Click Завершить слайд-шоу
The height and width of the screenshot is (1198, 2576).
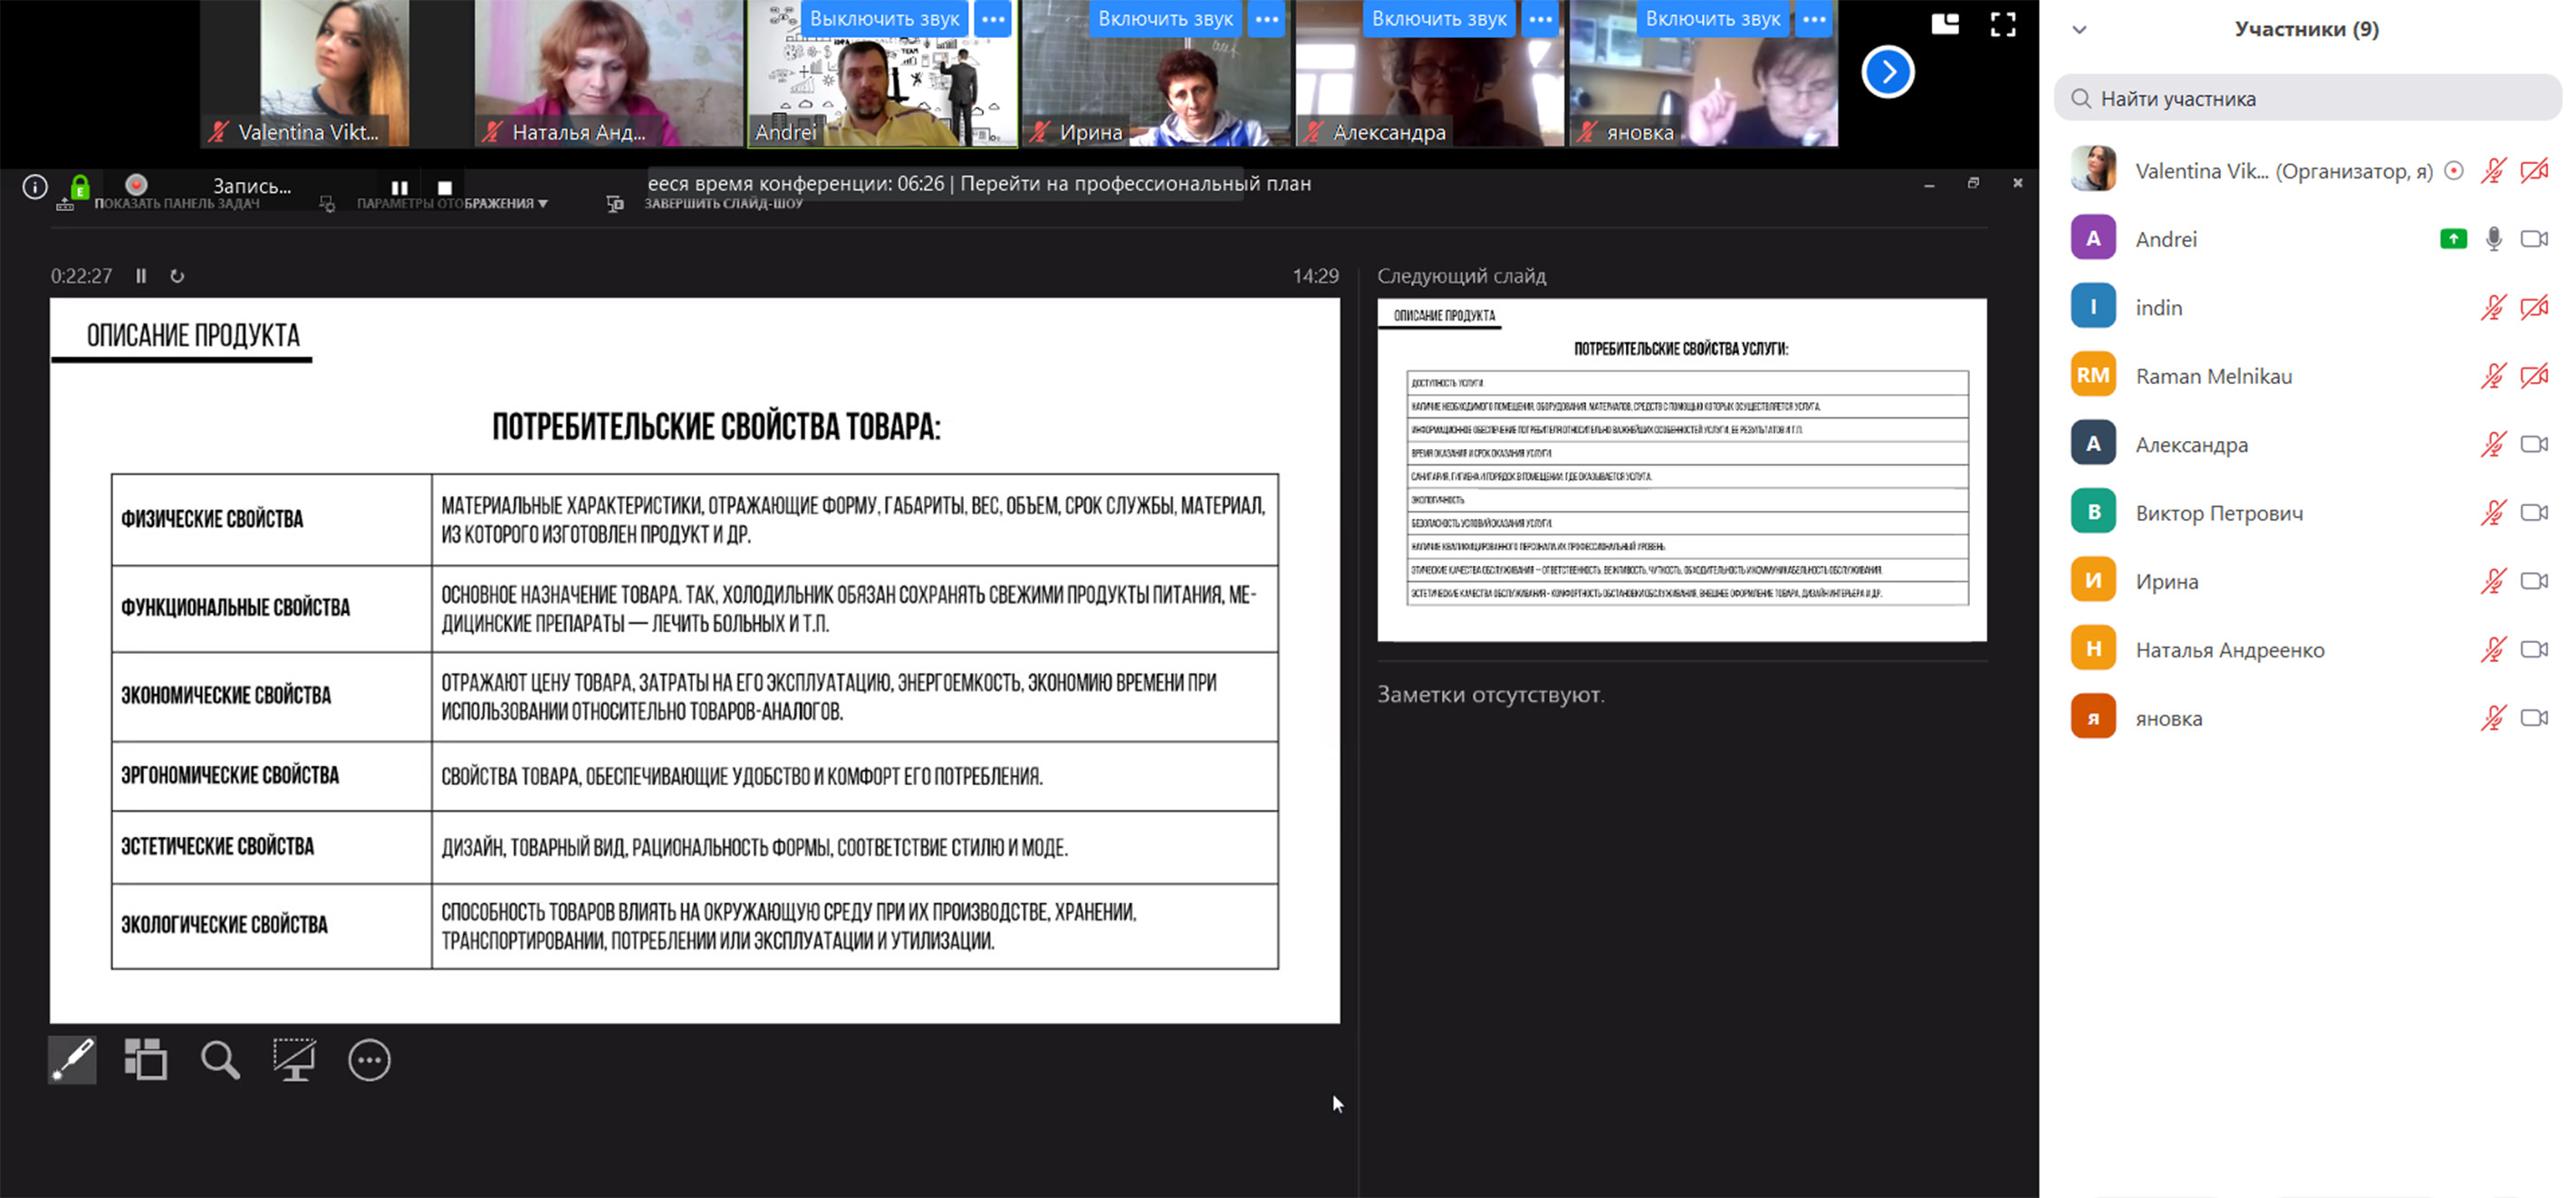(x=723, y=203)
